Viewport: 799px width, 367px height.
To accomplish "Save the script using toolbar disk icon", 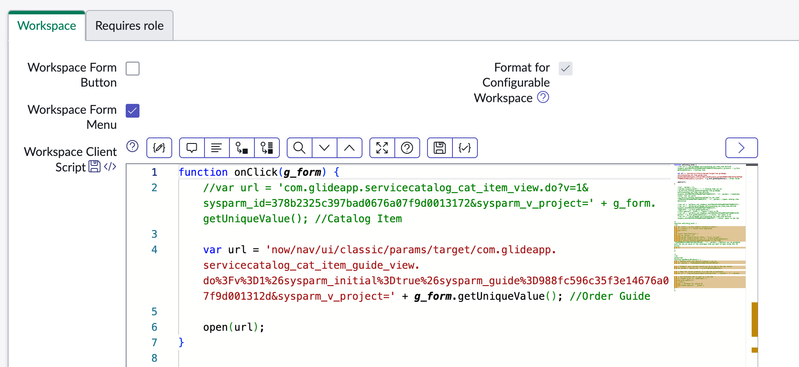I will (x=439, y=148).
